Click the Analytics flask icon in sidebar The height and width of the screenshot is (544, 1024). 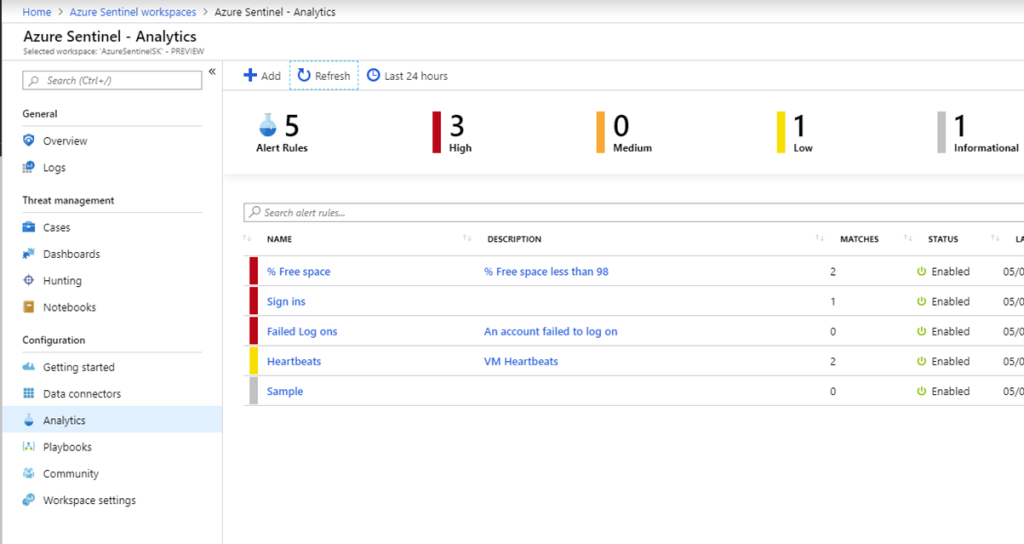[x=28, y=420]
